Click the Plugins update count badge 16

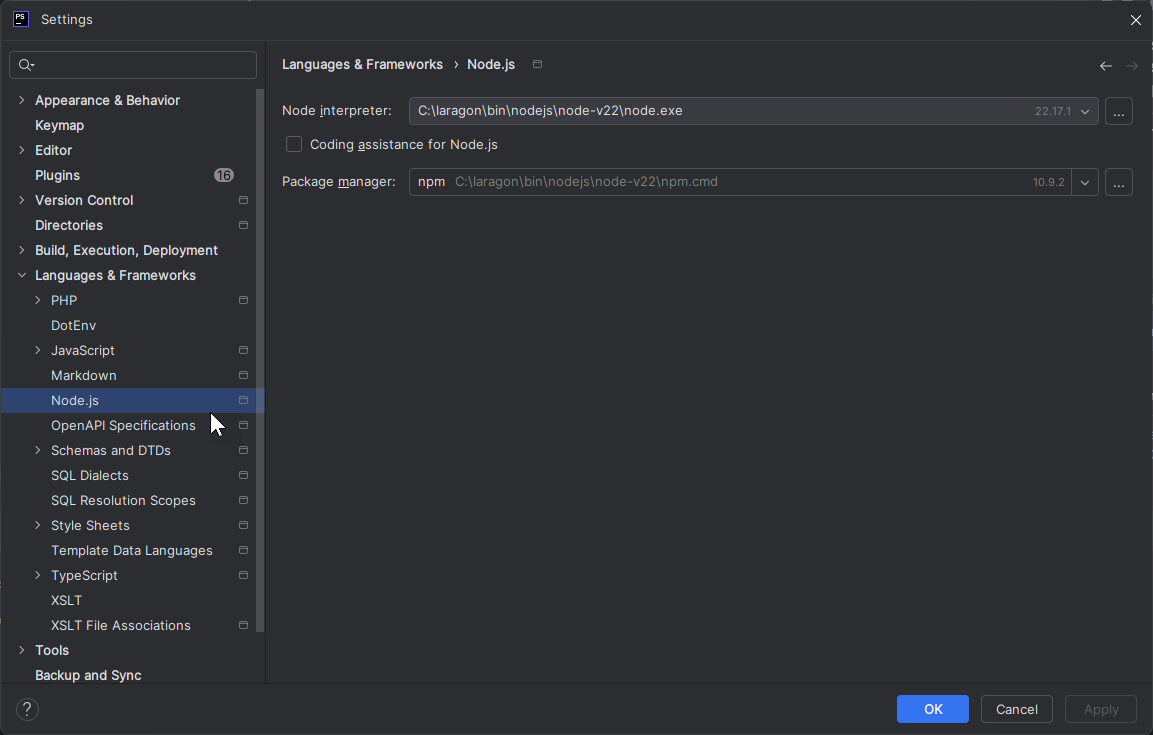pyautogui.click(x=224, y=175)
